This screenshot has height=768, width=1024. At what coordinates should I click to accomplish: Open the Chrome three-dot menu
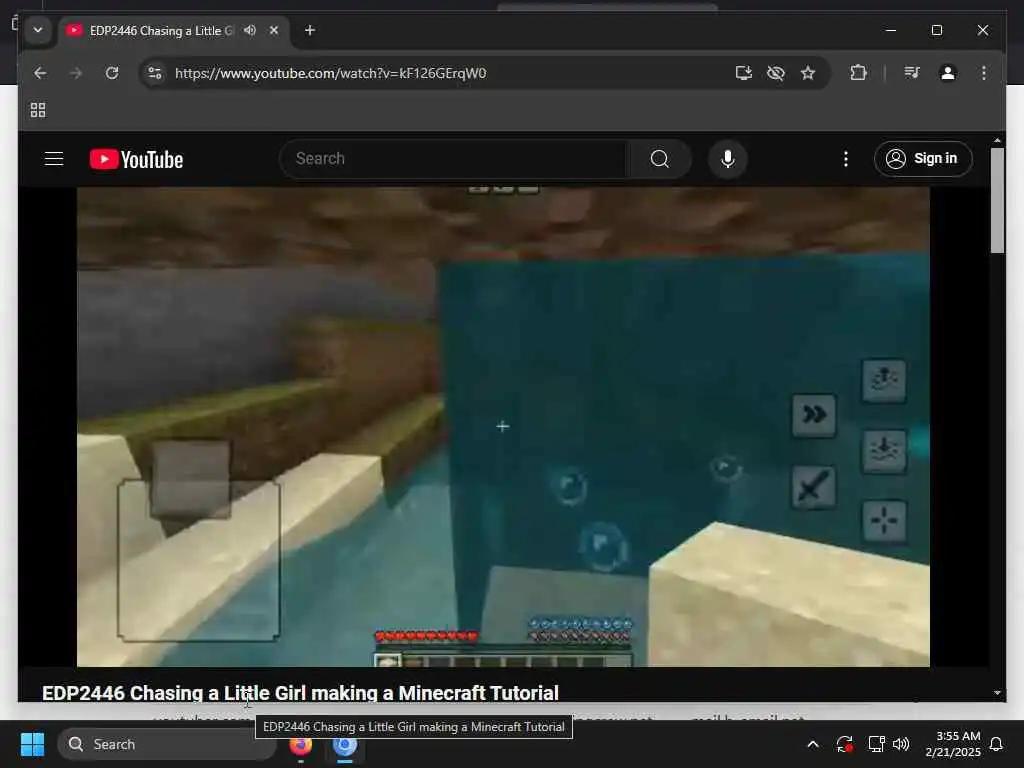(x=984, y=73)
